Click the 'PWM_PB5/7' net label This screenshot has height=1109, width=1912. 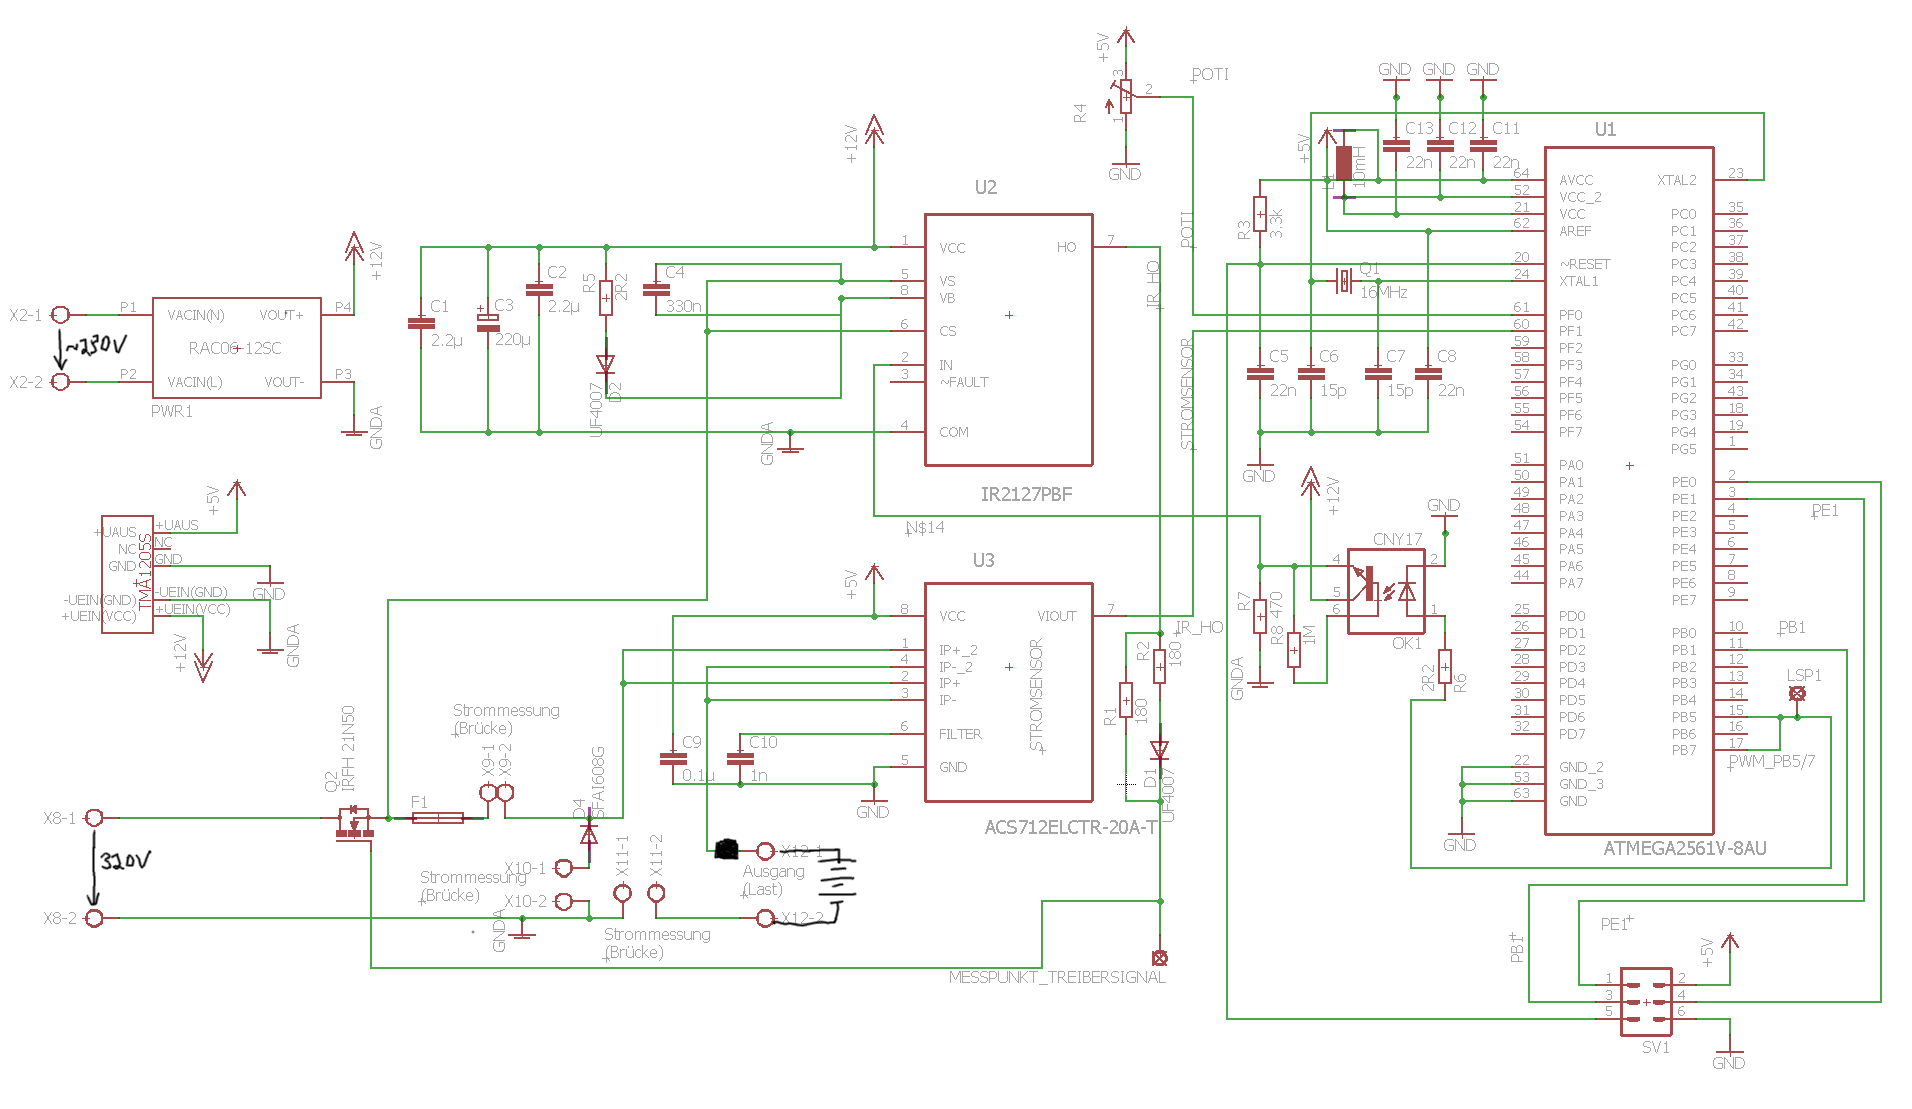(1772, 761)
